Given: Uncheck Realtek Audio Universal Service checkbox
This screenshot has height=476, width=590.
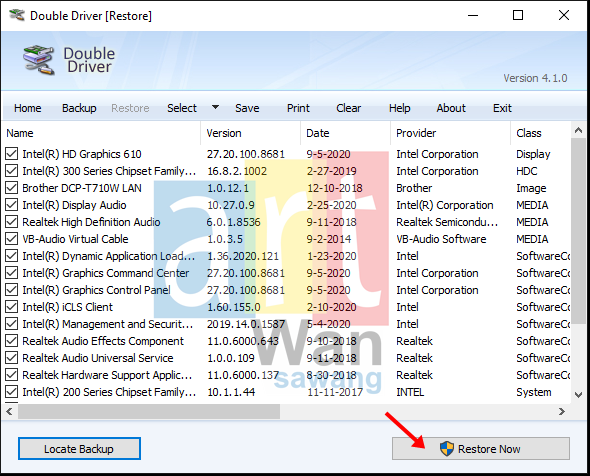Looking at the screenshot, I should coord(12,358).
